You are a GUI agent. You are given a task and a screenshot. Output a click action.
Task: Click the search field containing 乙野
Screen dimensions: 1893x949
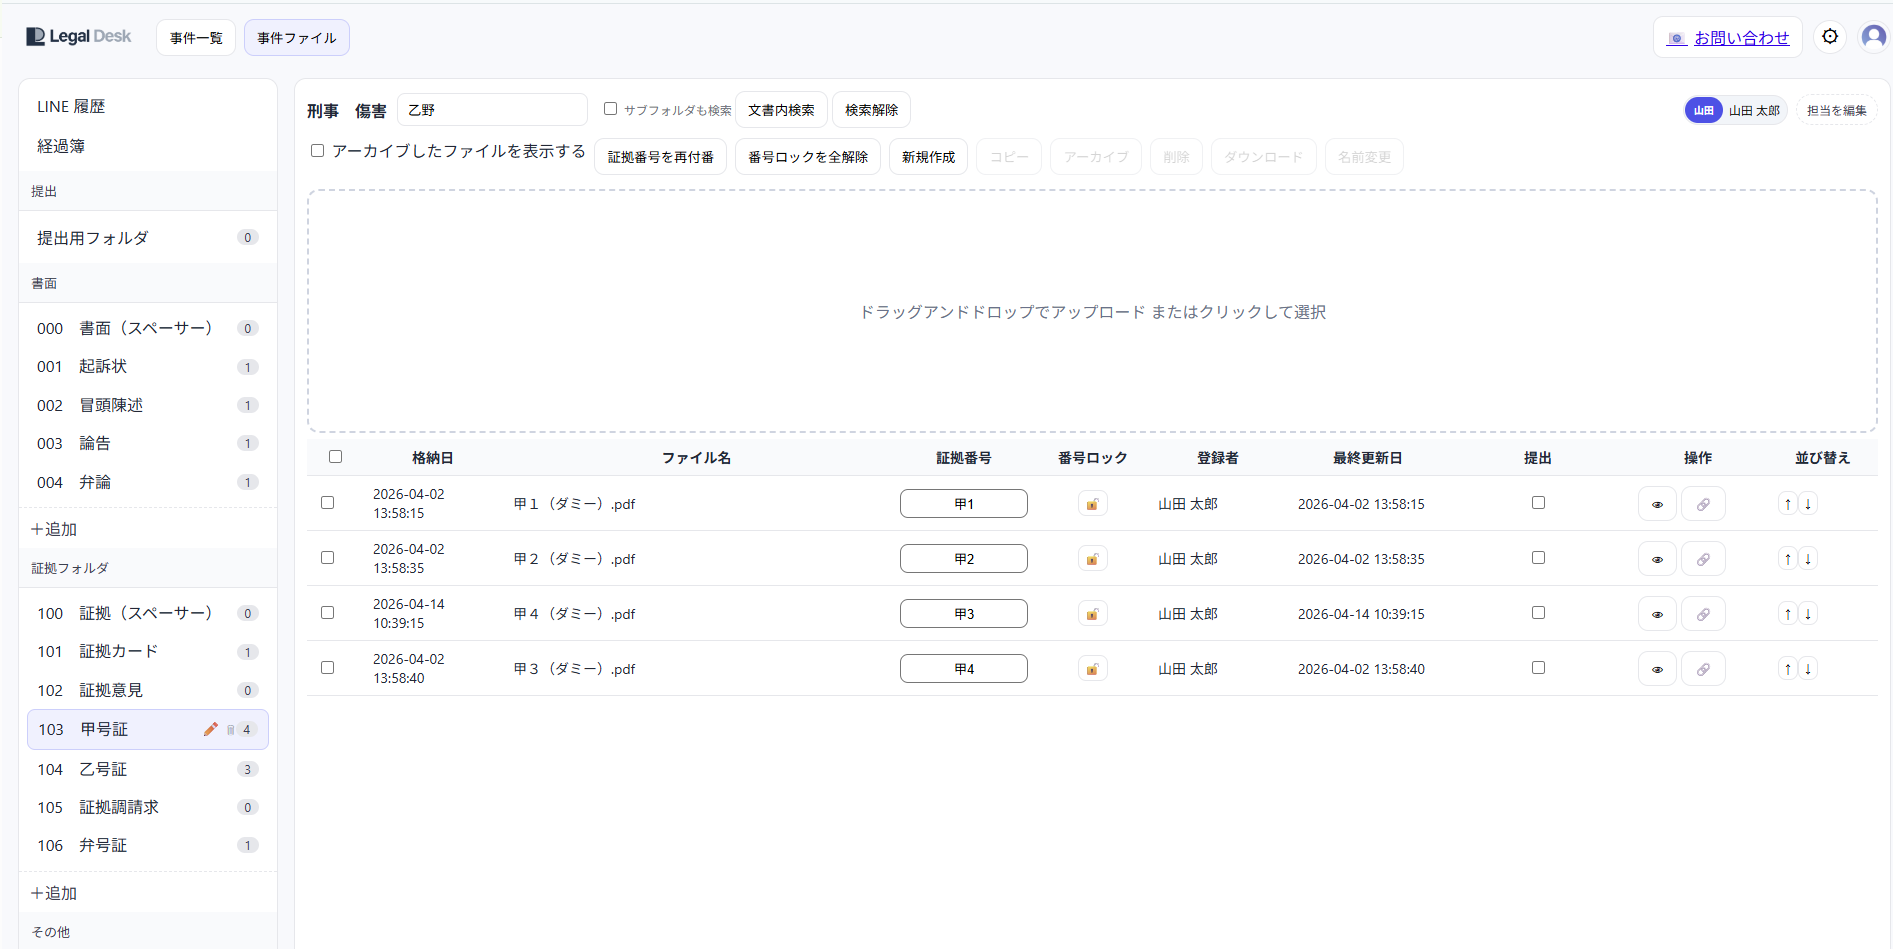[492, 110]
